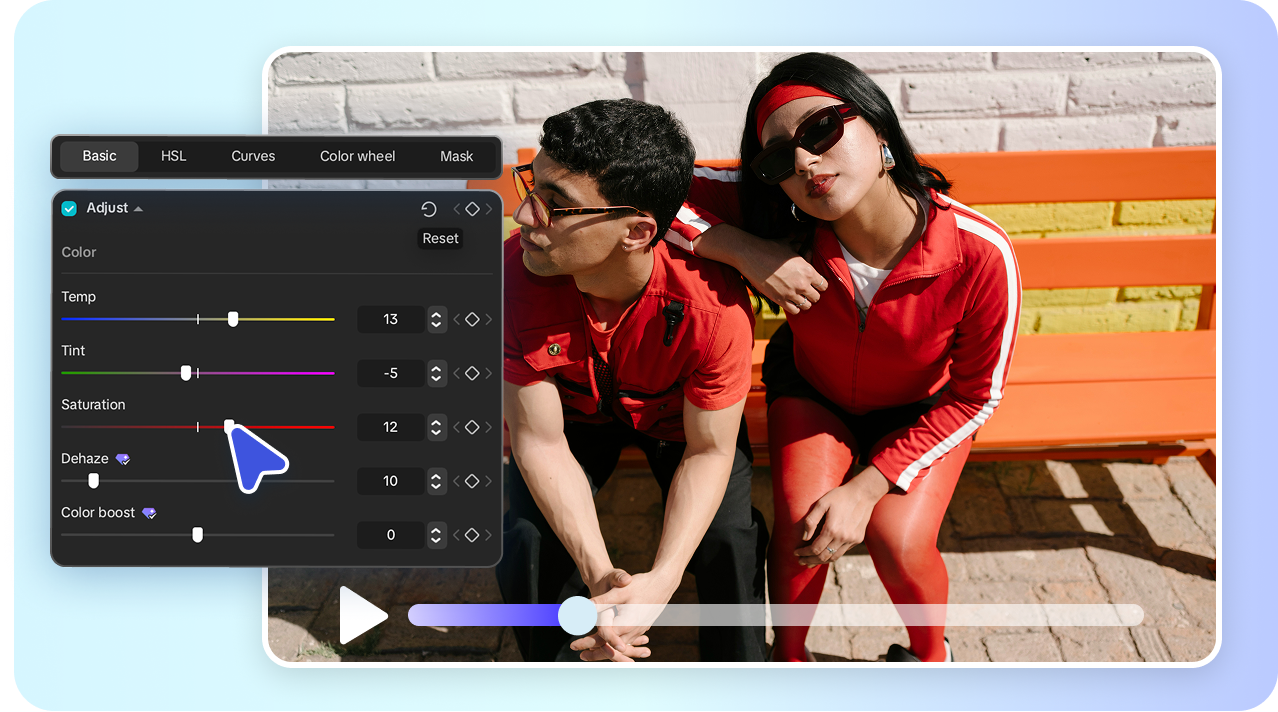Go to previous keyframe for Saturation
1278x712 pixels.
(x=458, y=427)
